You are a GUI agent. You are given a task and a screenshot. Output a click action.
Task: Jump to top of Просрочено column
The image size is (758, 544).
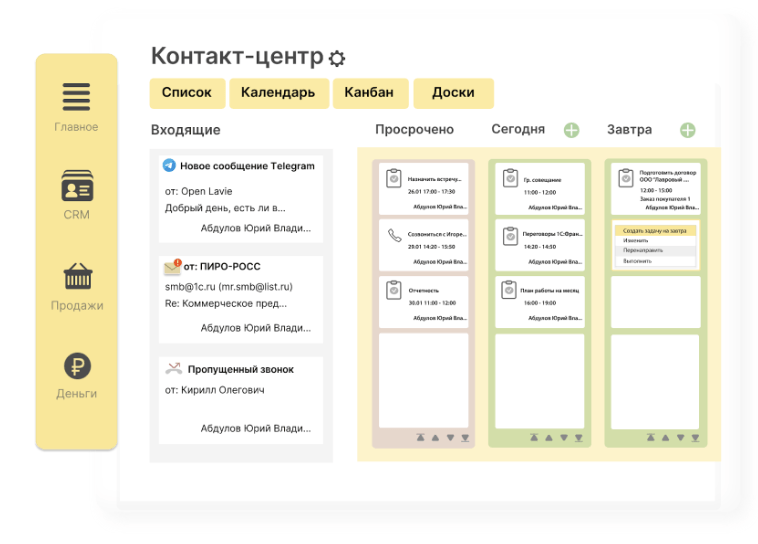421,438
